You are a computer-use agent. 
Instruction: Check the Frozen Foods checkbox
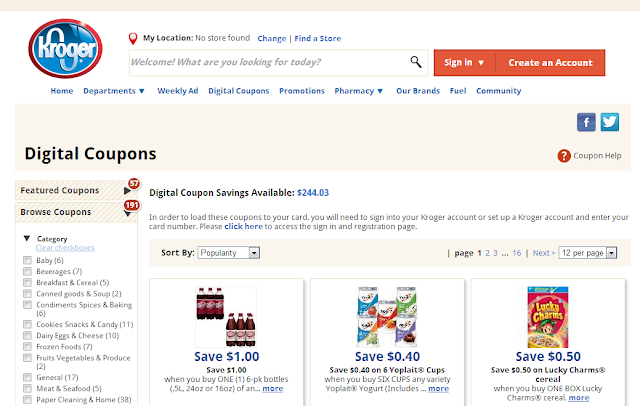[x=27, y=346]
